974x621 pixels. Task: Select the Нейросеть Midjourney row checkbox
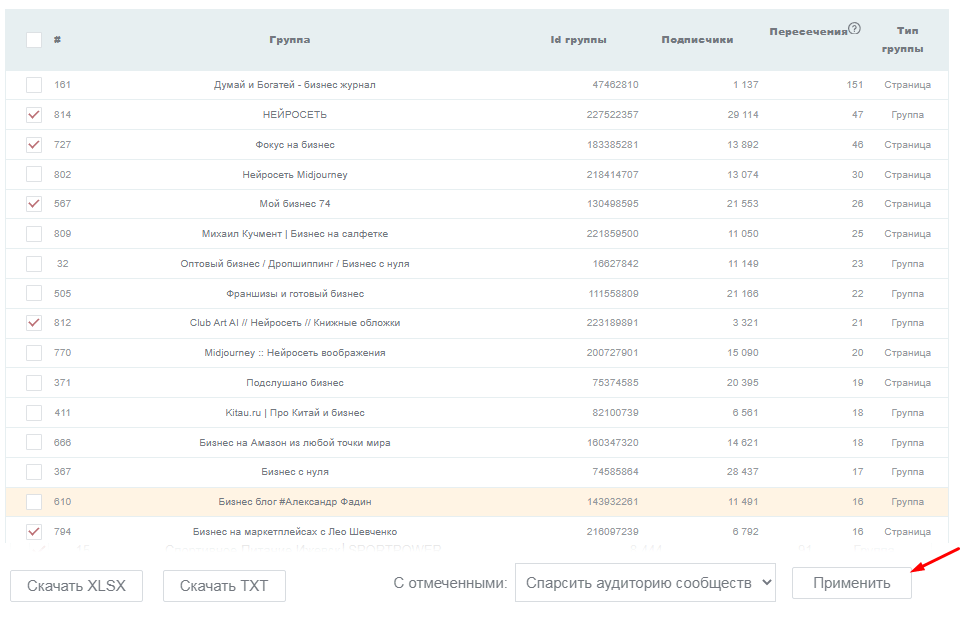click(34, 175)
